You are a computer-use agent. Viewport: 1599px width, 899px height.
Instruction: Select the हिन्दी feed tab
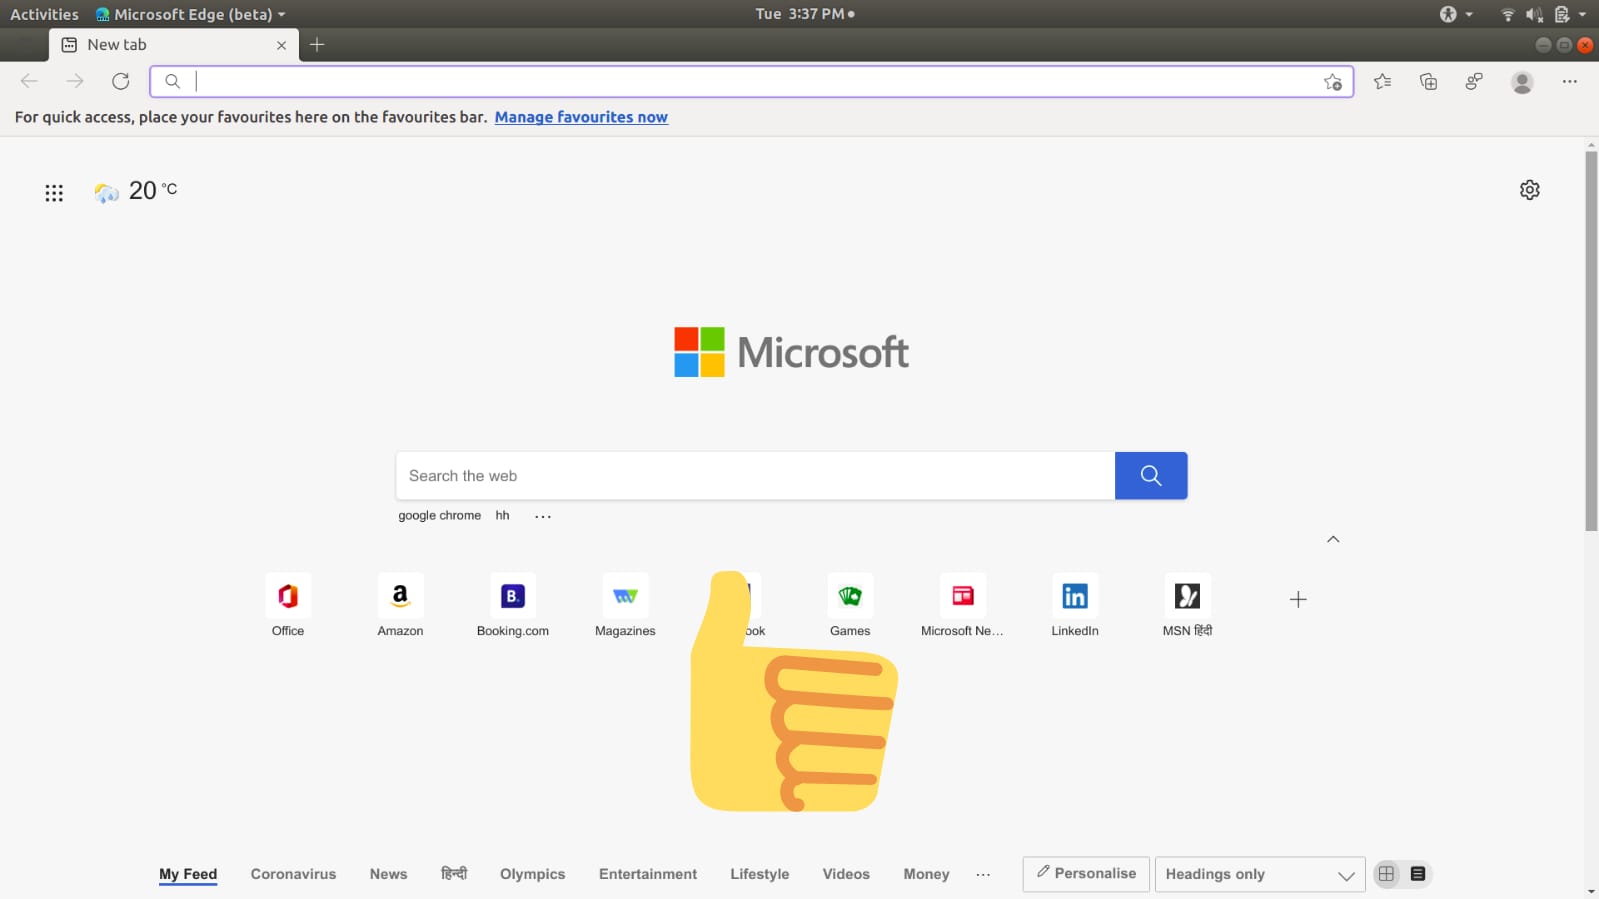pyautogui.click(x=454, y=873)
